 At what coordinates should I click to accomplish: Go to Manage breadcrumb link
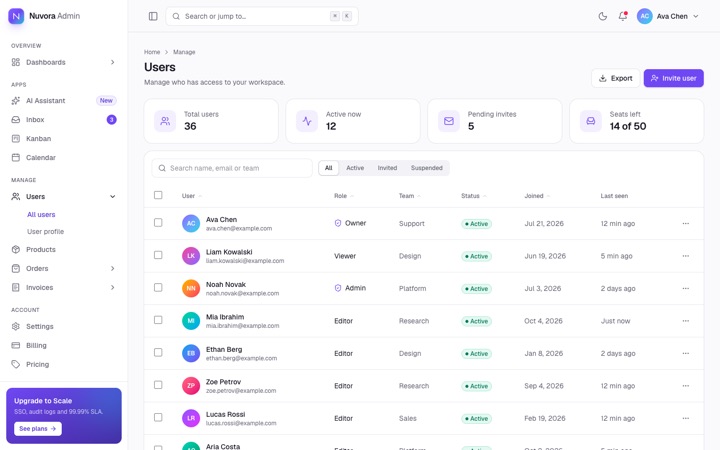click(184, 52)
